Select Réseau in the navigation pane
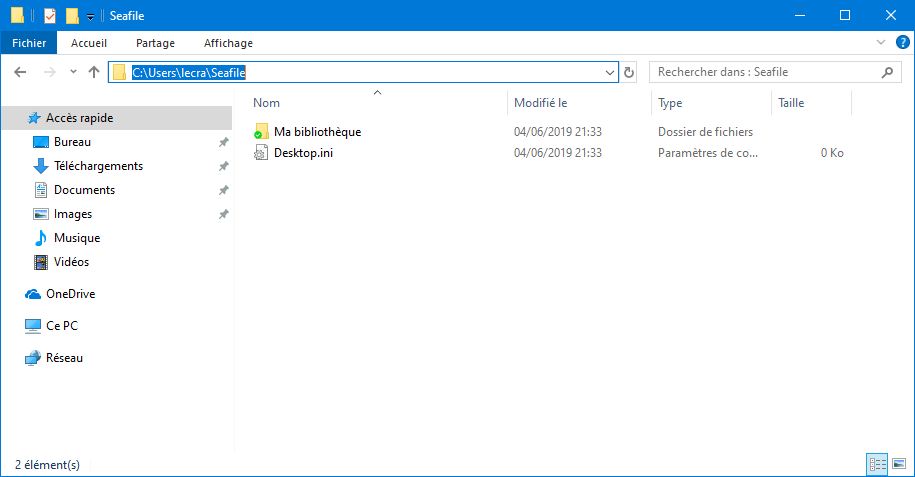Screen dimensions: 915x477 coord(64,358)
